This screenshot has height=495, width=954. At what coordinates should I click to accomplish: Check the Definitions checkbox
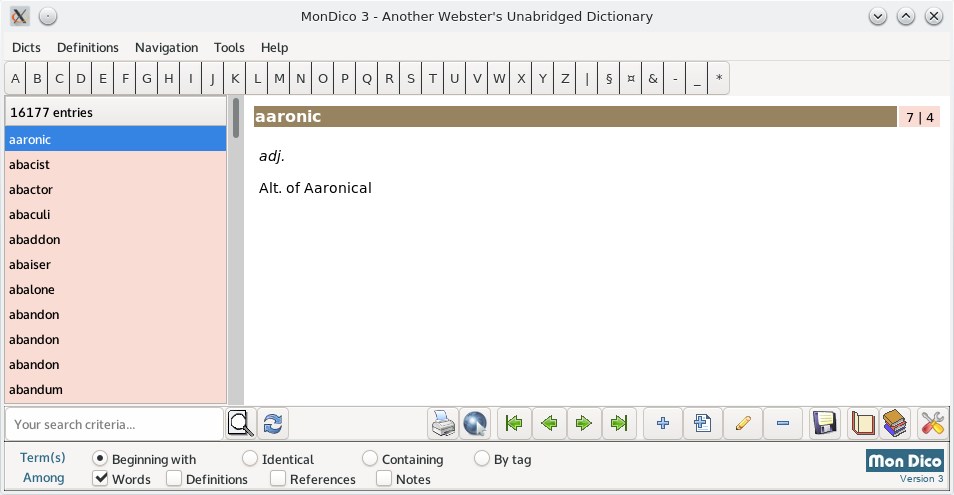(x=174, y=479)
